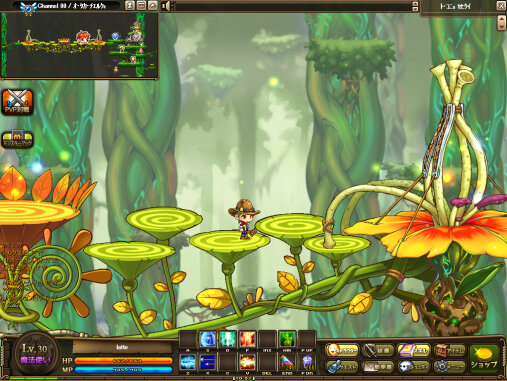Click the top-right panel title text
Image resolution: width=507 pixels, height=381 pixels.
[x=455, y=6]
